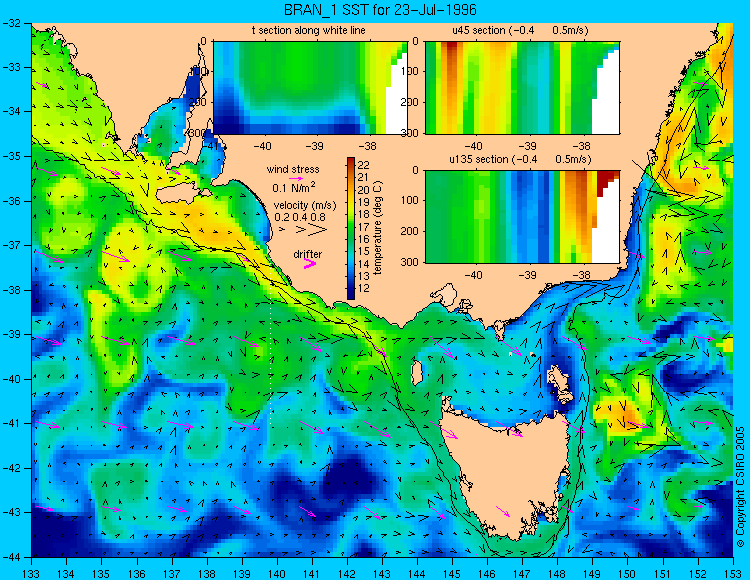Click the 'wind stress' legend label

pyautogui.click(x=293, y=169)
